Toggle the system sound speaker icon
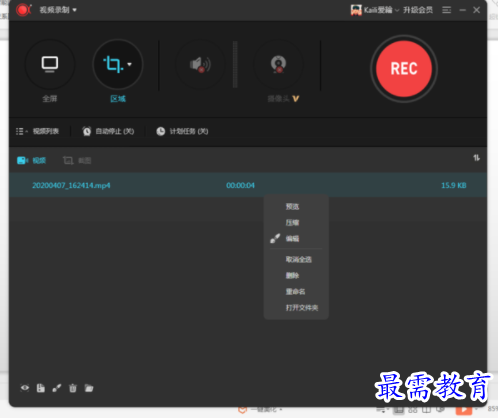499x418 pixels. tap(200, 64)
